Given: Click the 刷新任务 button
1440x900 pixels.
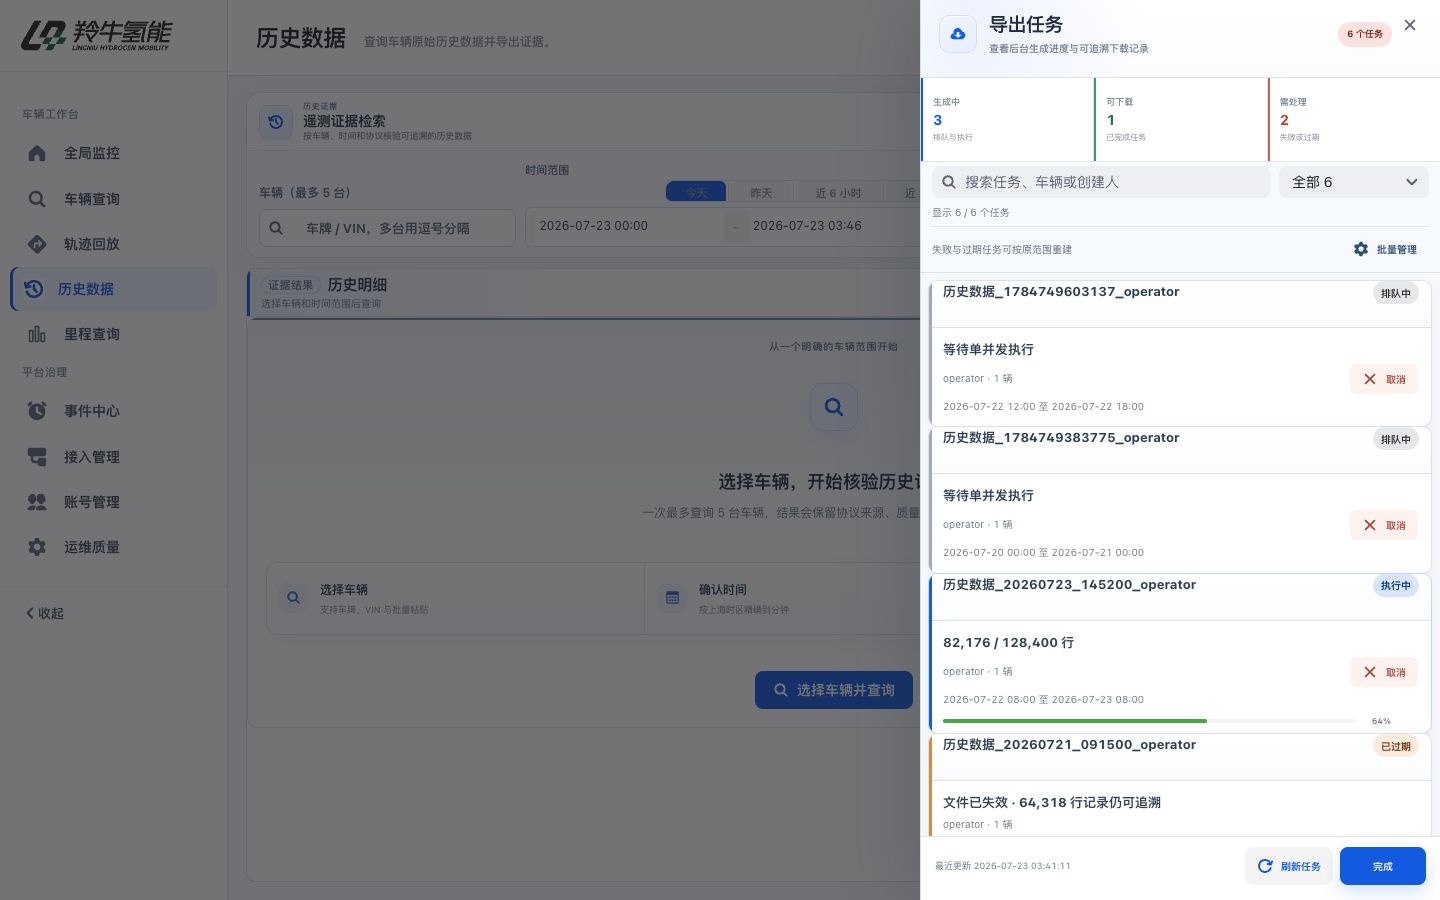Looking at the screenshot, I should [1289, 866].
